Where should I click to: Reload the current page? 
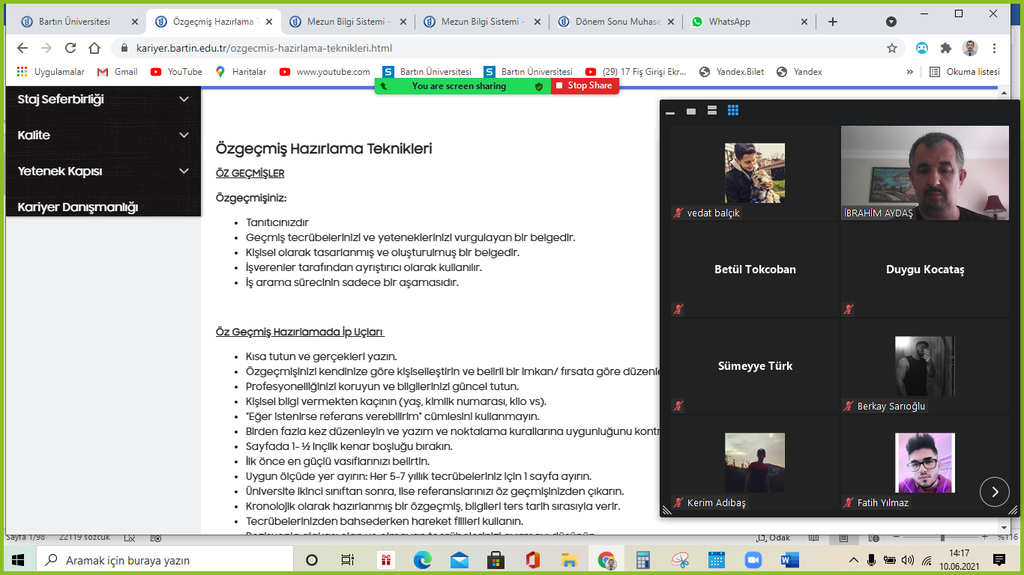point(70,47)
